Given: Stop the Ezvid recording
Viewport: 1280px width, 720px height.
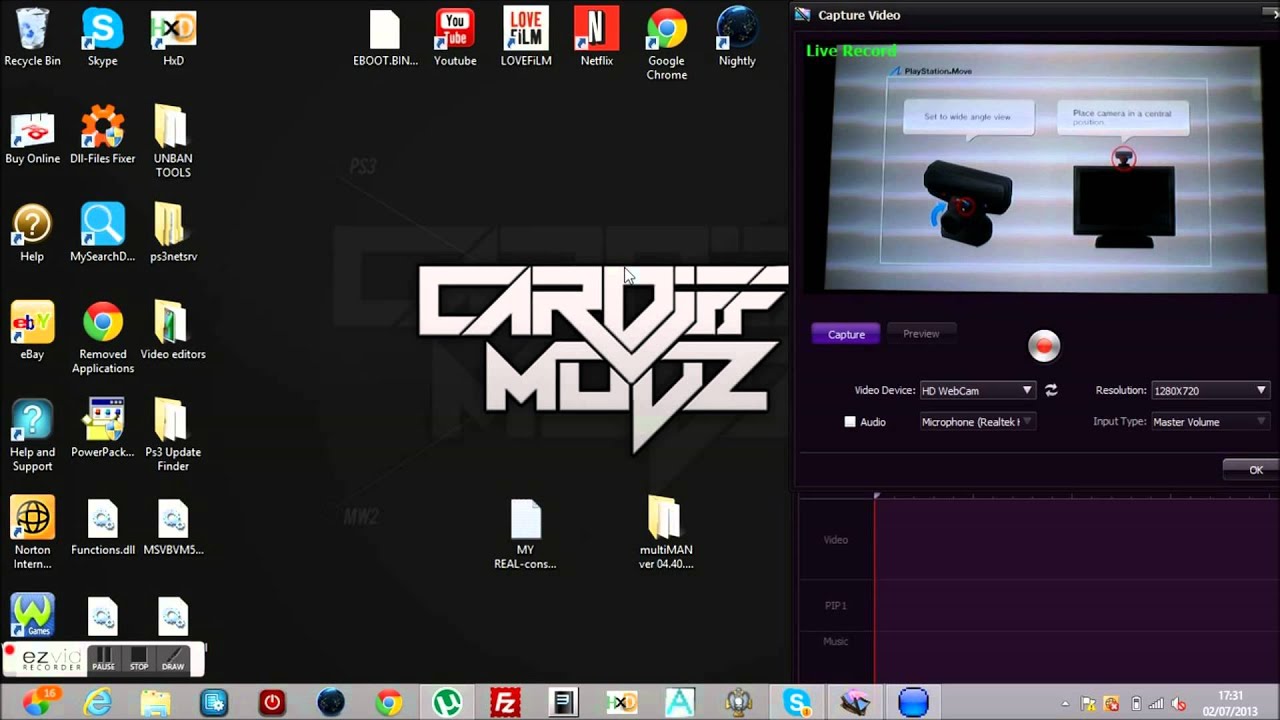Looking at the screenshot, I should pos(139,659).
